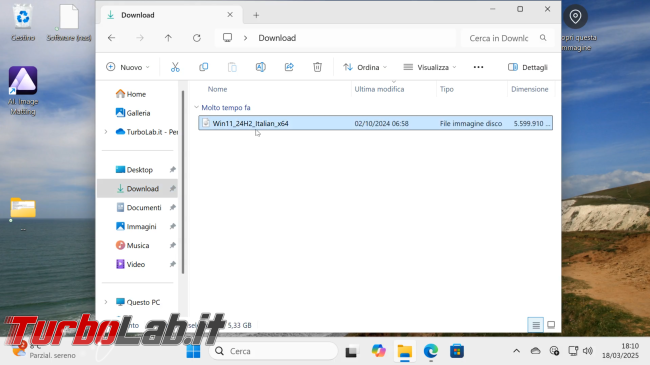The width and height of the screenshot is (650, 365).
Task: Go back with the left arrow
Action: (112, 38)
